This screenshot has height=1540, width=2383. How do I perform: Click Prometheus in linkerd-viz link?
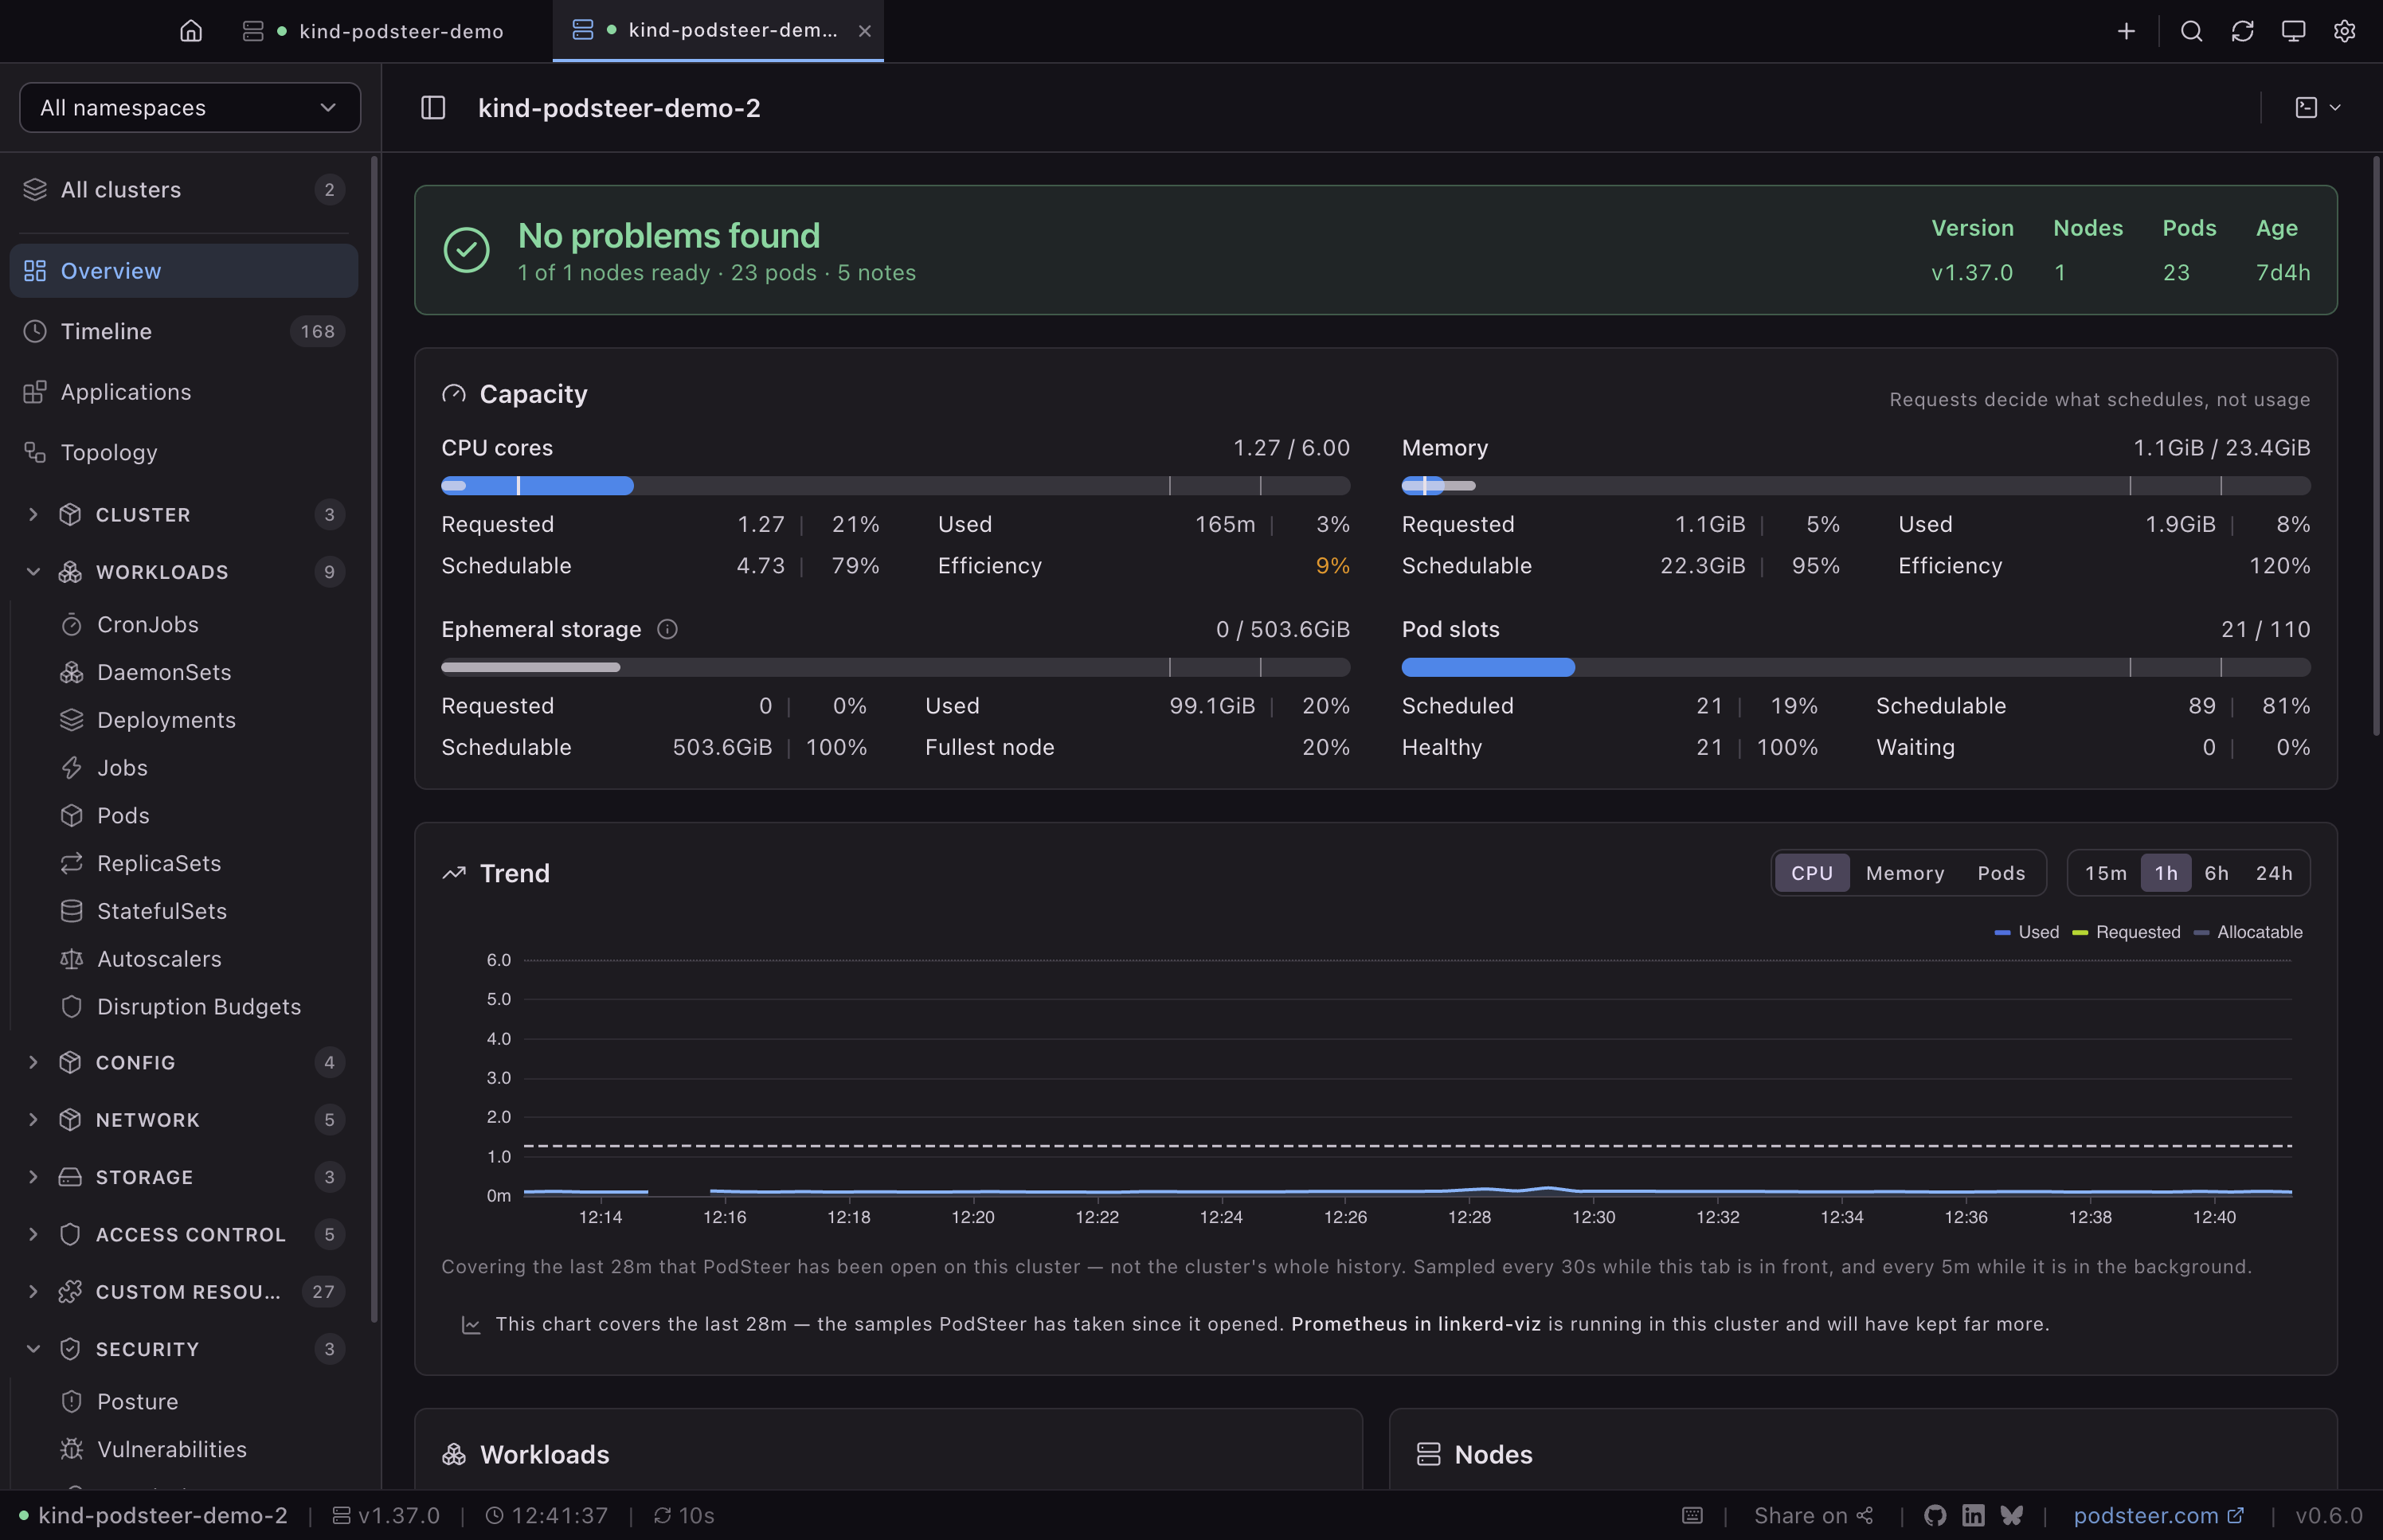pyautogui.click(x=1415, y=1323)
